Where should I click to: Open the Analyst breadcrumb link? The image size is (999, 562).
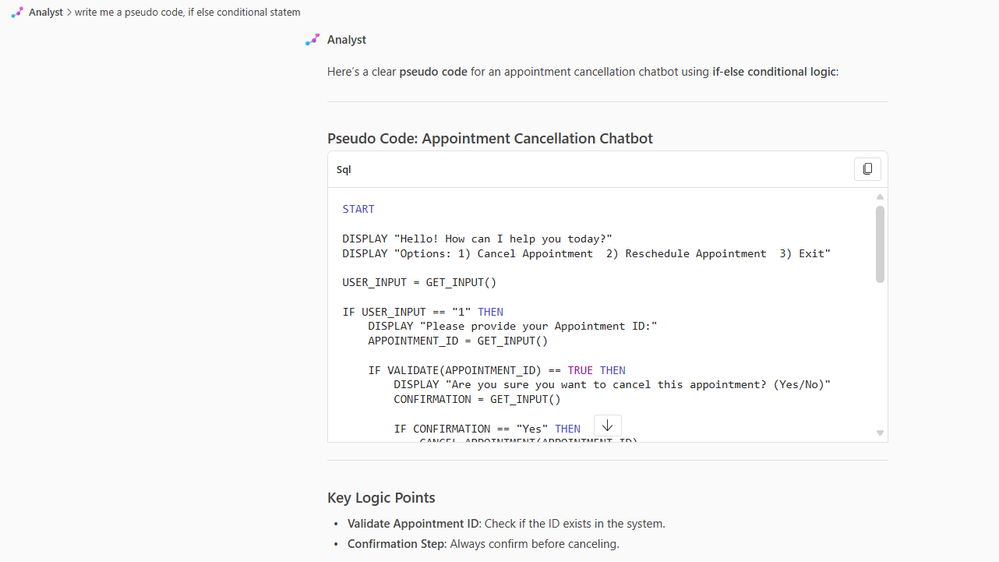[x=46, y=12]
